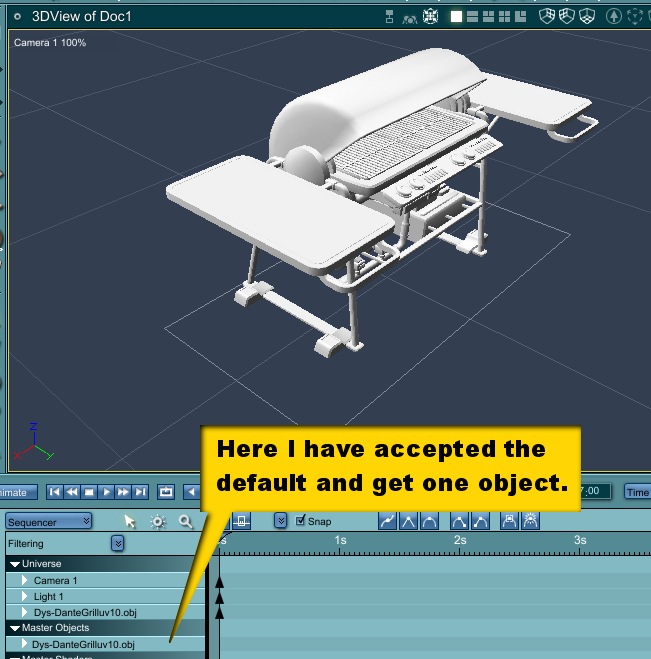Click the sun-shaped icon in sequencer toolbar

tap(157, 521)
